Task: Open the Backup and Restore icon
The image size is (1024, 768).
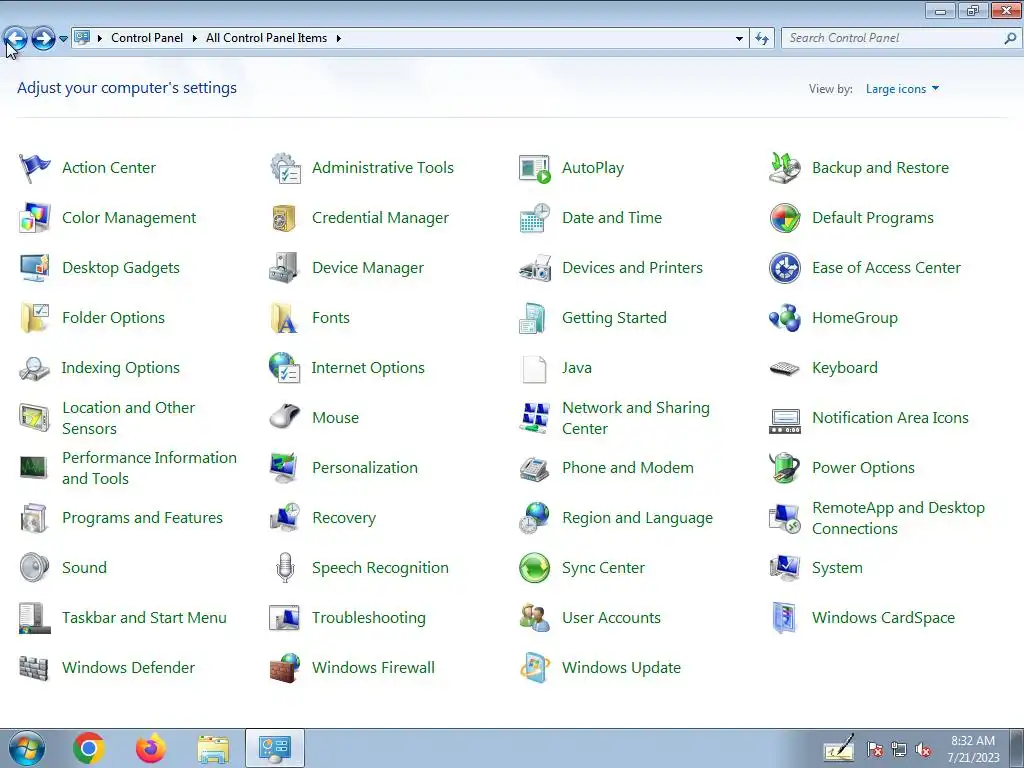Action: (x=784, y=168)
